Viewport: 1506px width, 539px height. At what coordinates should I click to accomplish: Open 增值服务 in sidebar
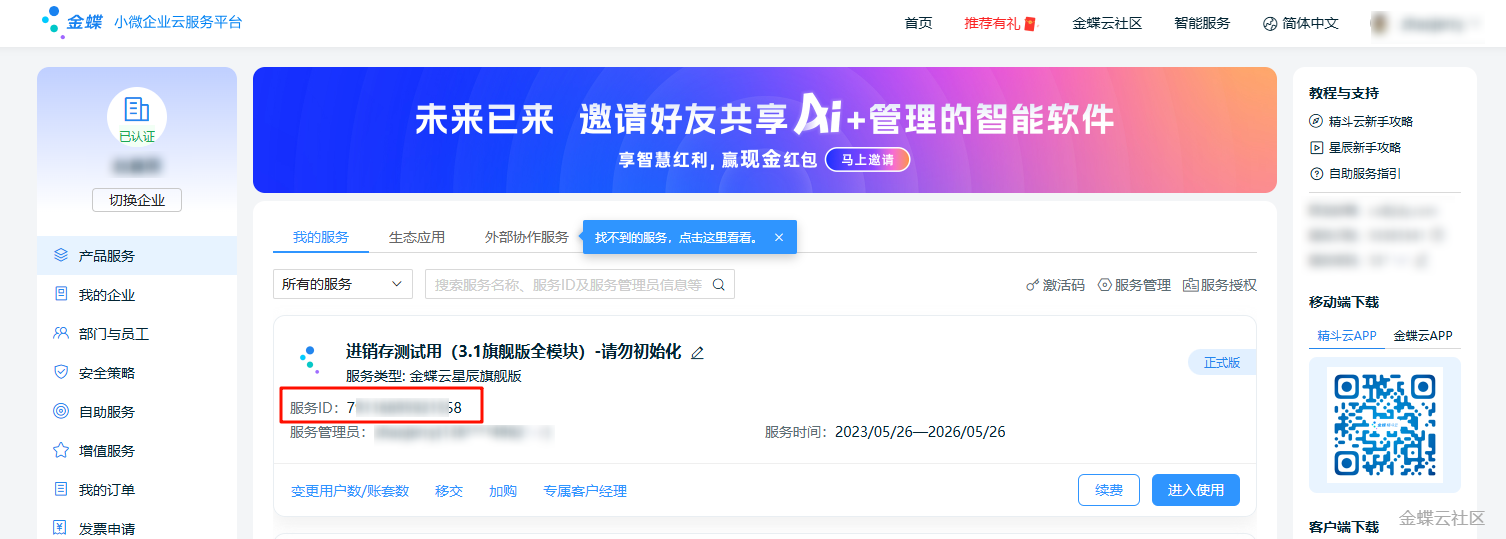pos(107,451)
